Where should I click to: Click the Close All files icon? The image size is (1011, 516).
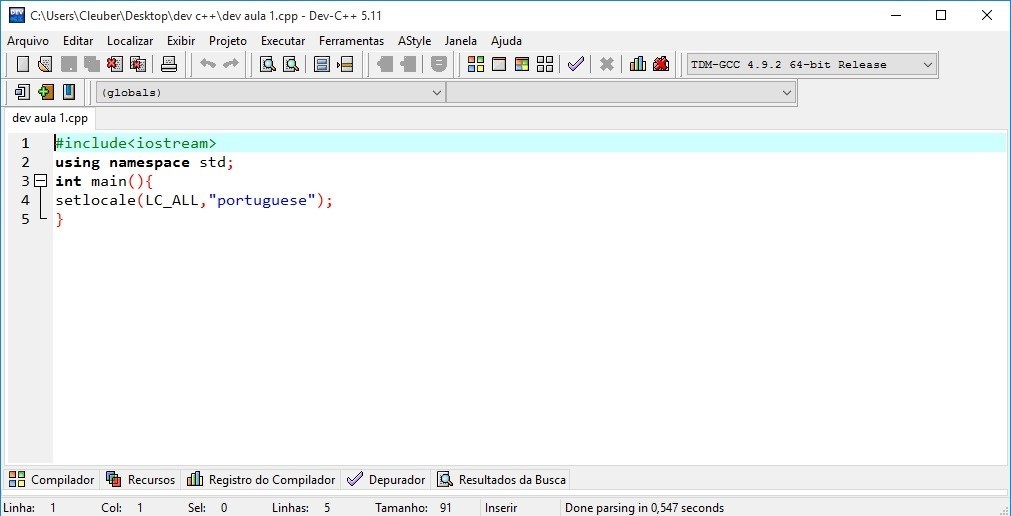pos(138,64)
